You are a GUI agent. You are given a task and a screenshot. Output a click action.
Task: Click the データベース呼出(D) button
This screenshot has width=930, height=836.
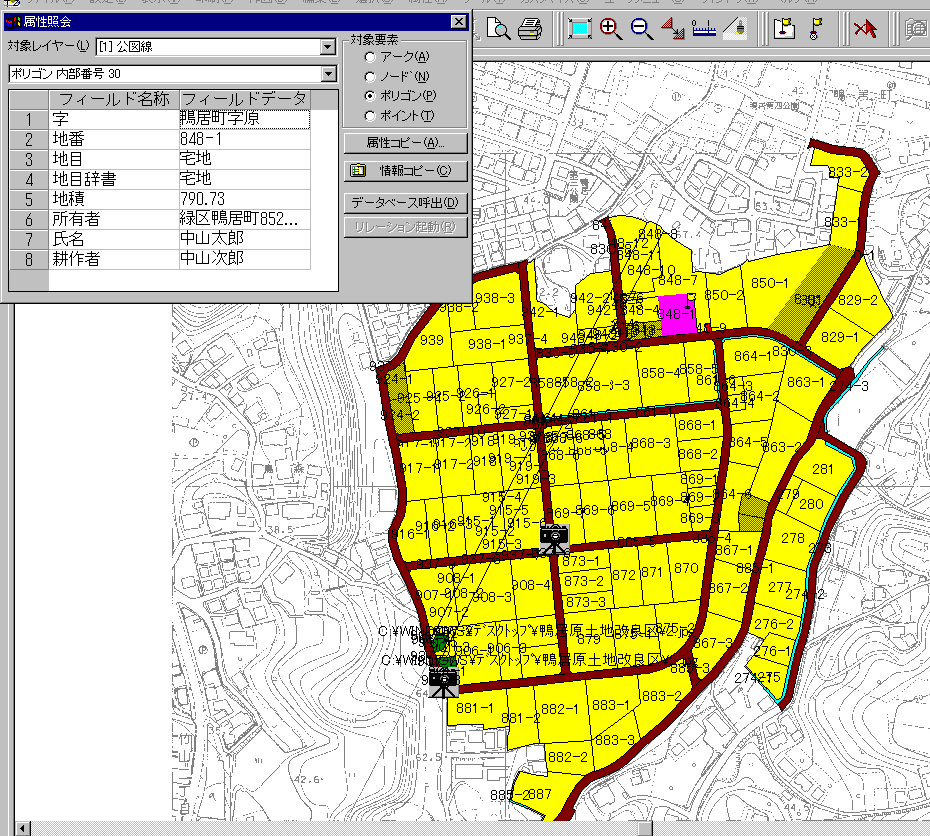coord(404,203)
